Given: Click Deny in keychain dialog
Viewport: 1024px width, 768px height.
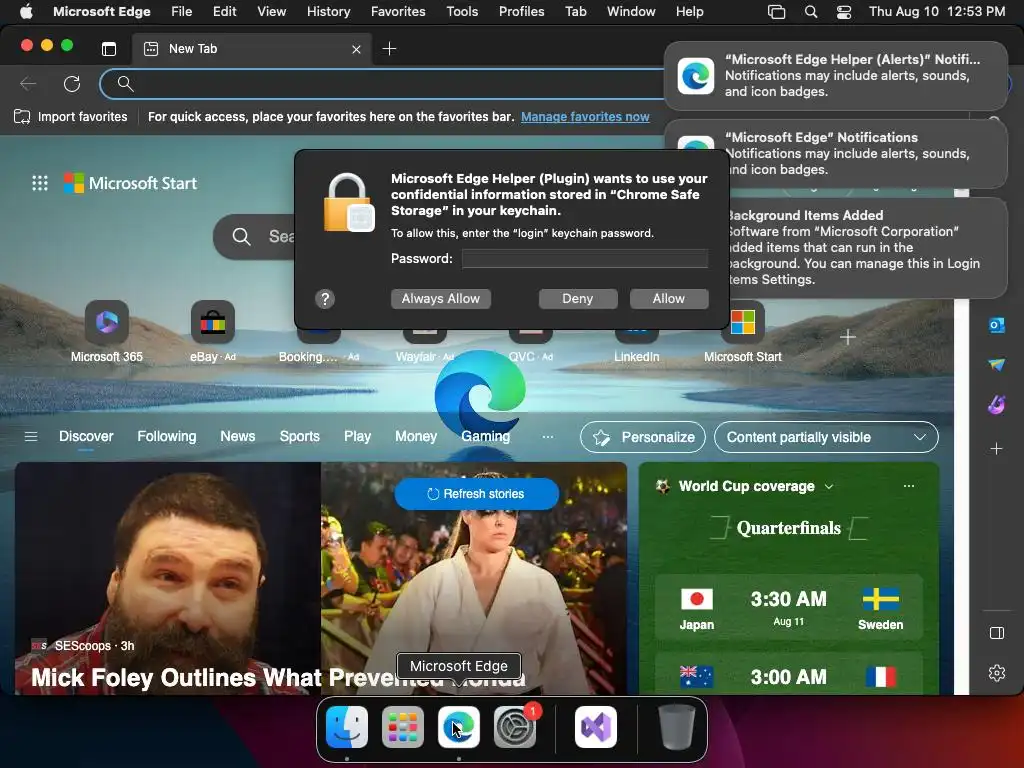Looking at the screenshot, I should point(578,298).
